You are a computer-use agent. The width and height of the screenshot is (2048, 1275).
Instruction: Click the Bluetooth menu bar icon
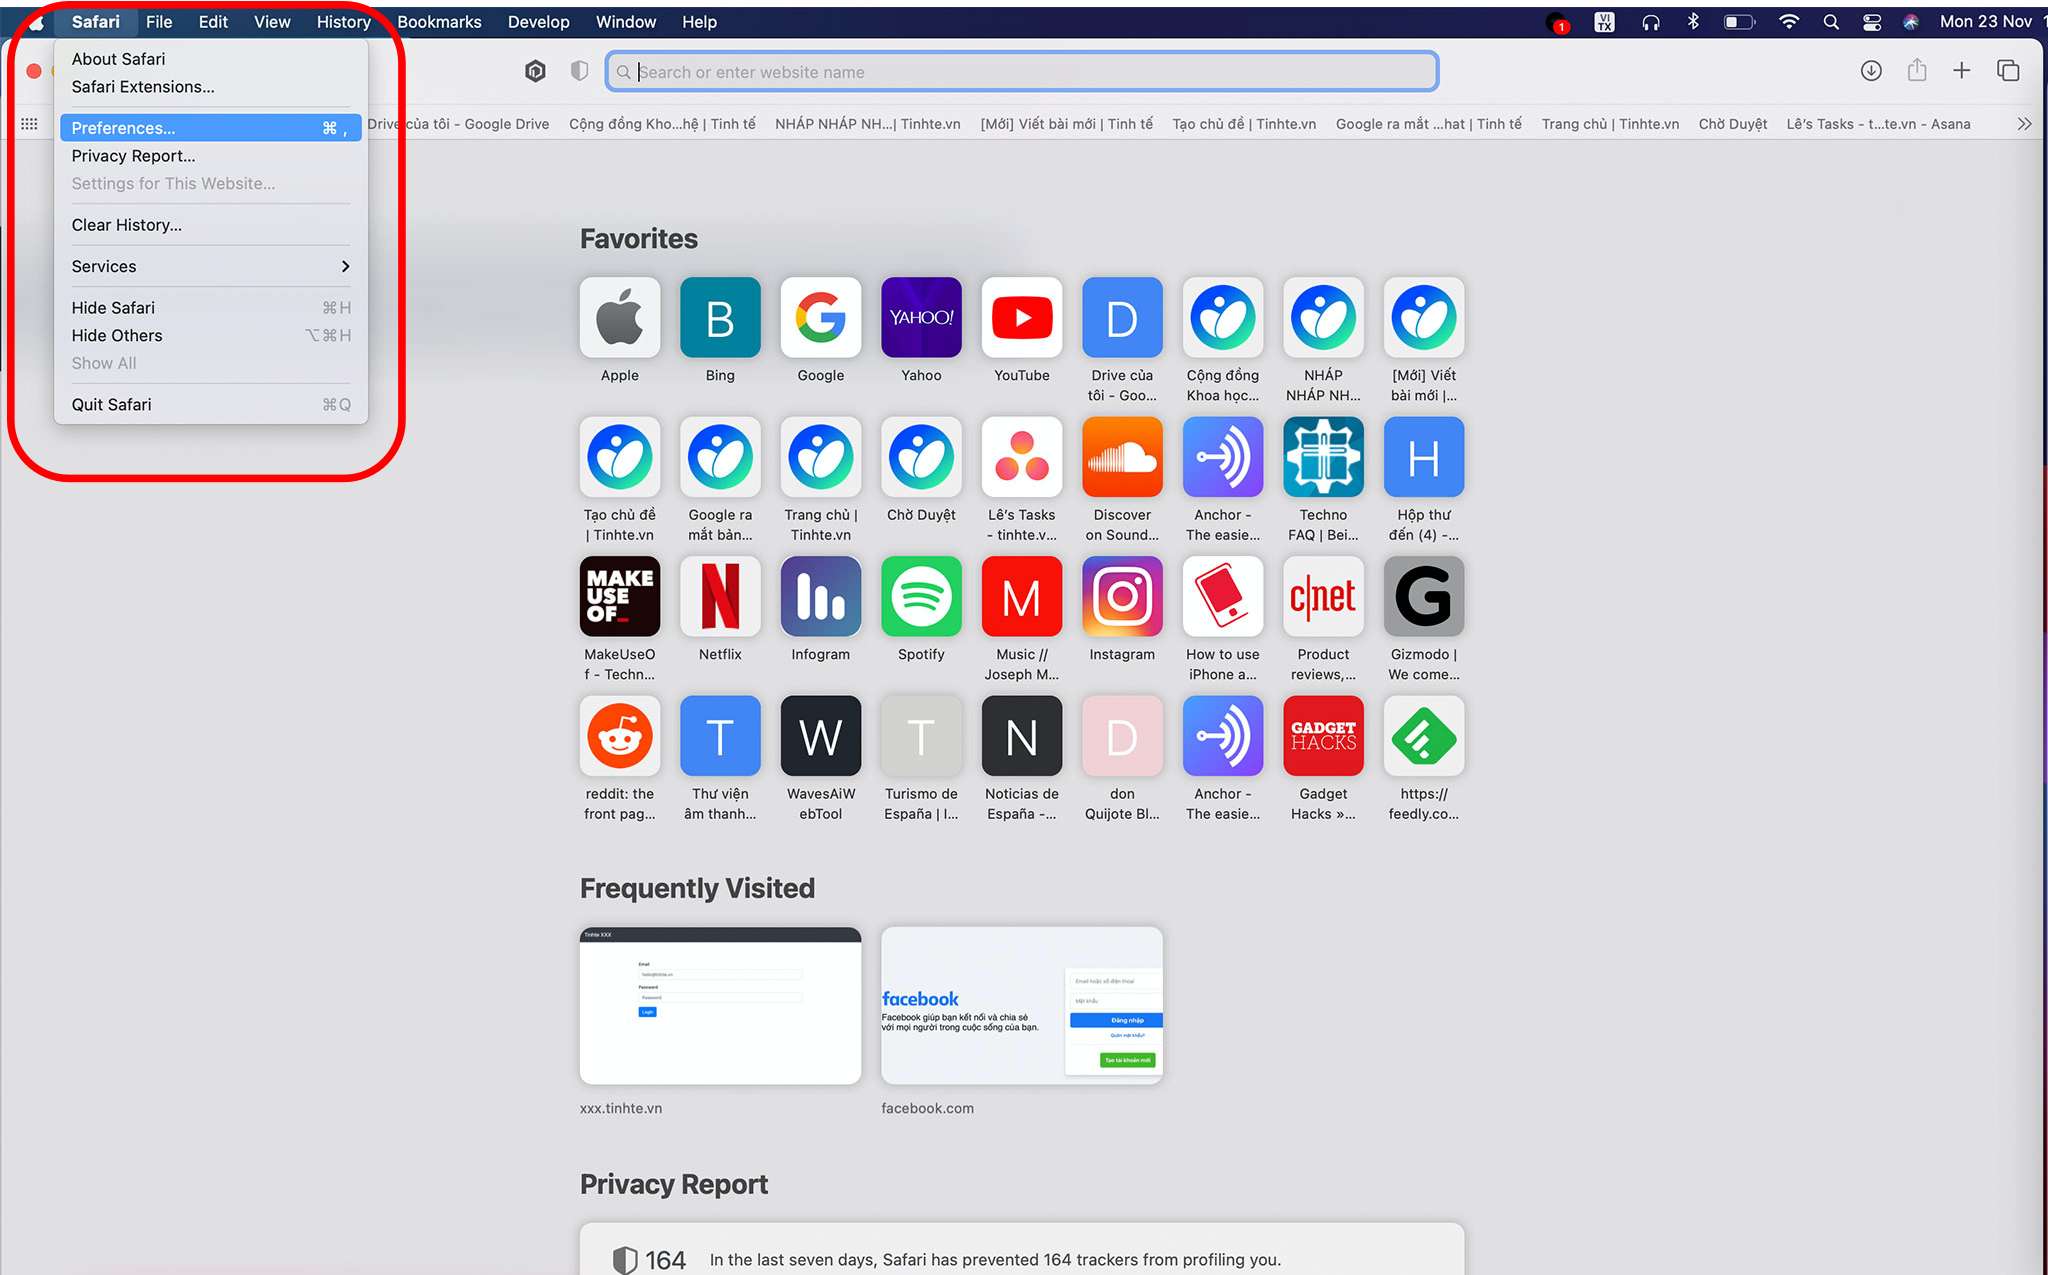point(1693,22)
